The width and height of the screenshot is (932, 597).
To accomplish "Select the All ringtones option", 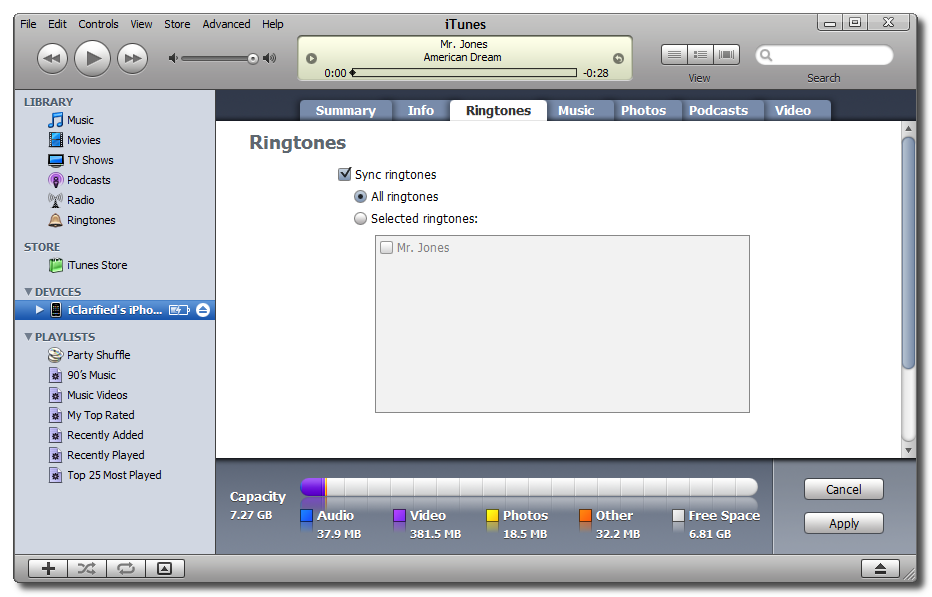I will point(360,196).
